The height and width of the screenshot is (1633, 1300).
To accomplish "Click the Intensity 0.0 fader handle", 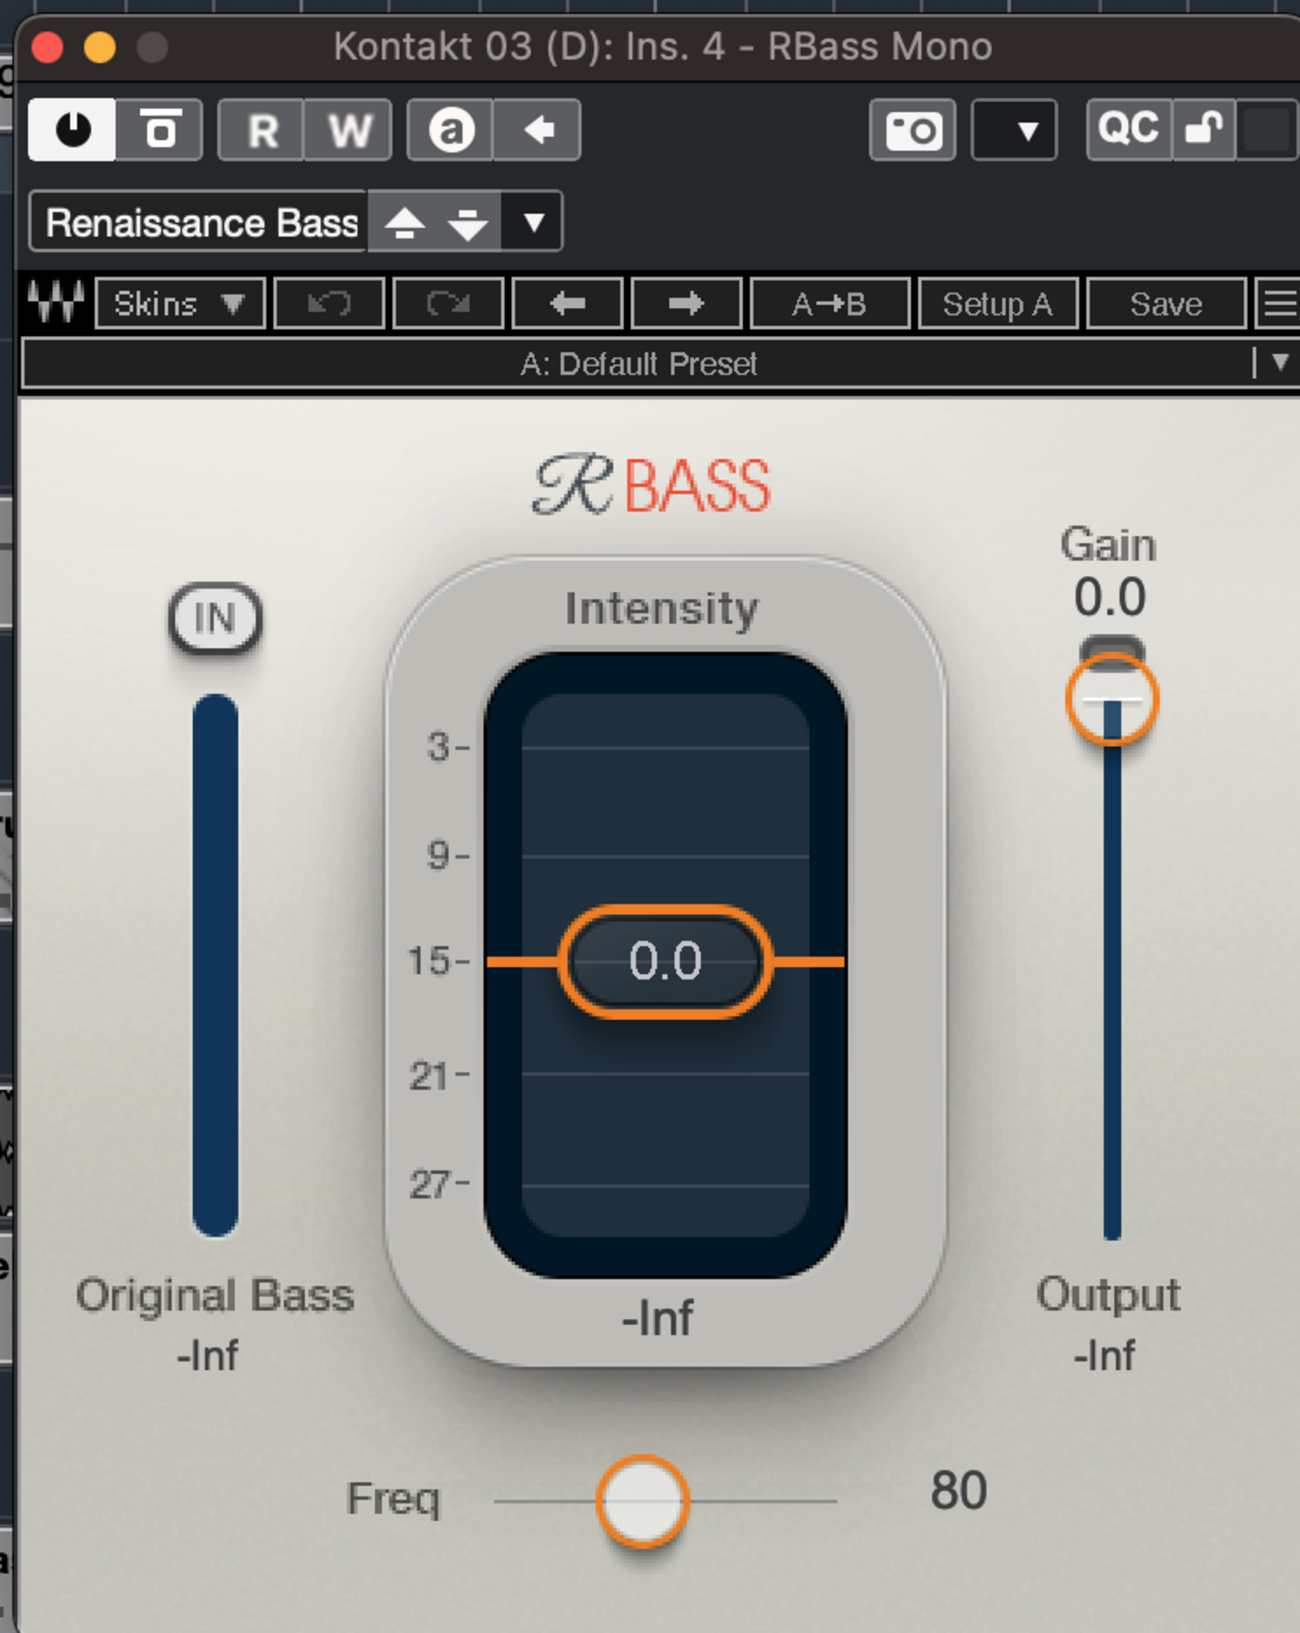I will (x=665, y=961).
